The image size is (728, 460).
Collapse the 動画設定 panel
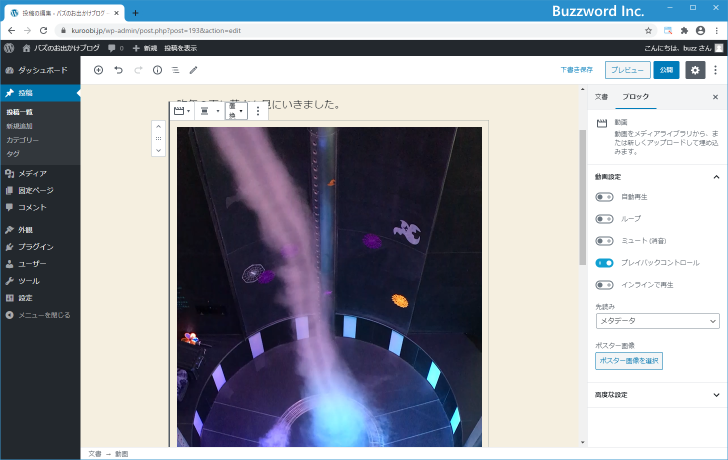pos(657,177)
